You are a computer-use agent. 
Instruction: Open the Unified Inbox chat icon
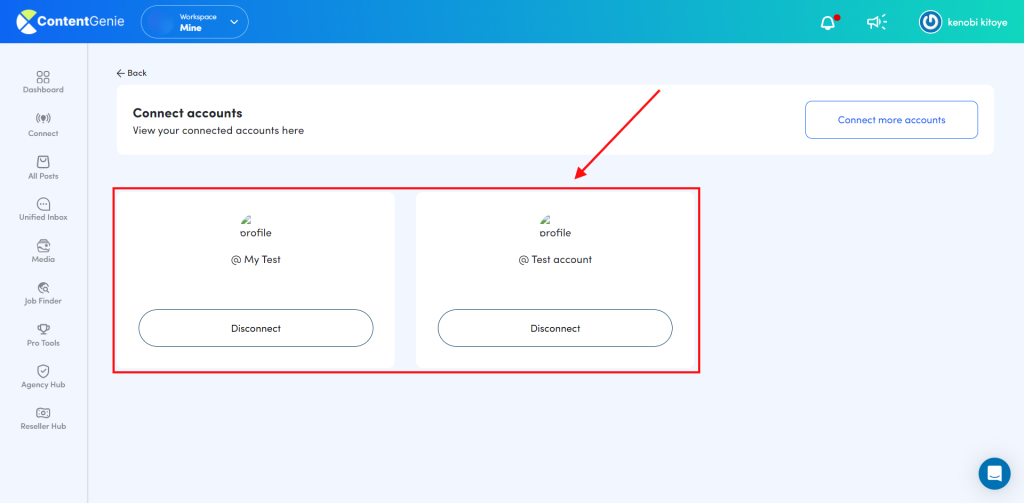click(43, 204)
